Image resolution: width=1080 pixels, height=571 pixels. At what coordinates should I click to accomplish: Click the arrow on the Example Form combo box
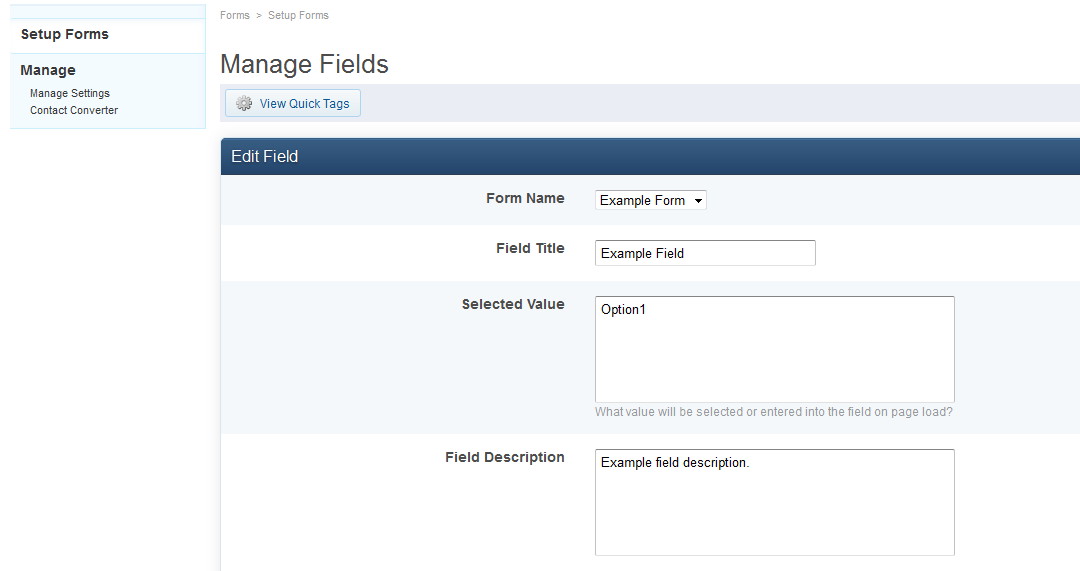(698, 200)
